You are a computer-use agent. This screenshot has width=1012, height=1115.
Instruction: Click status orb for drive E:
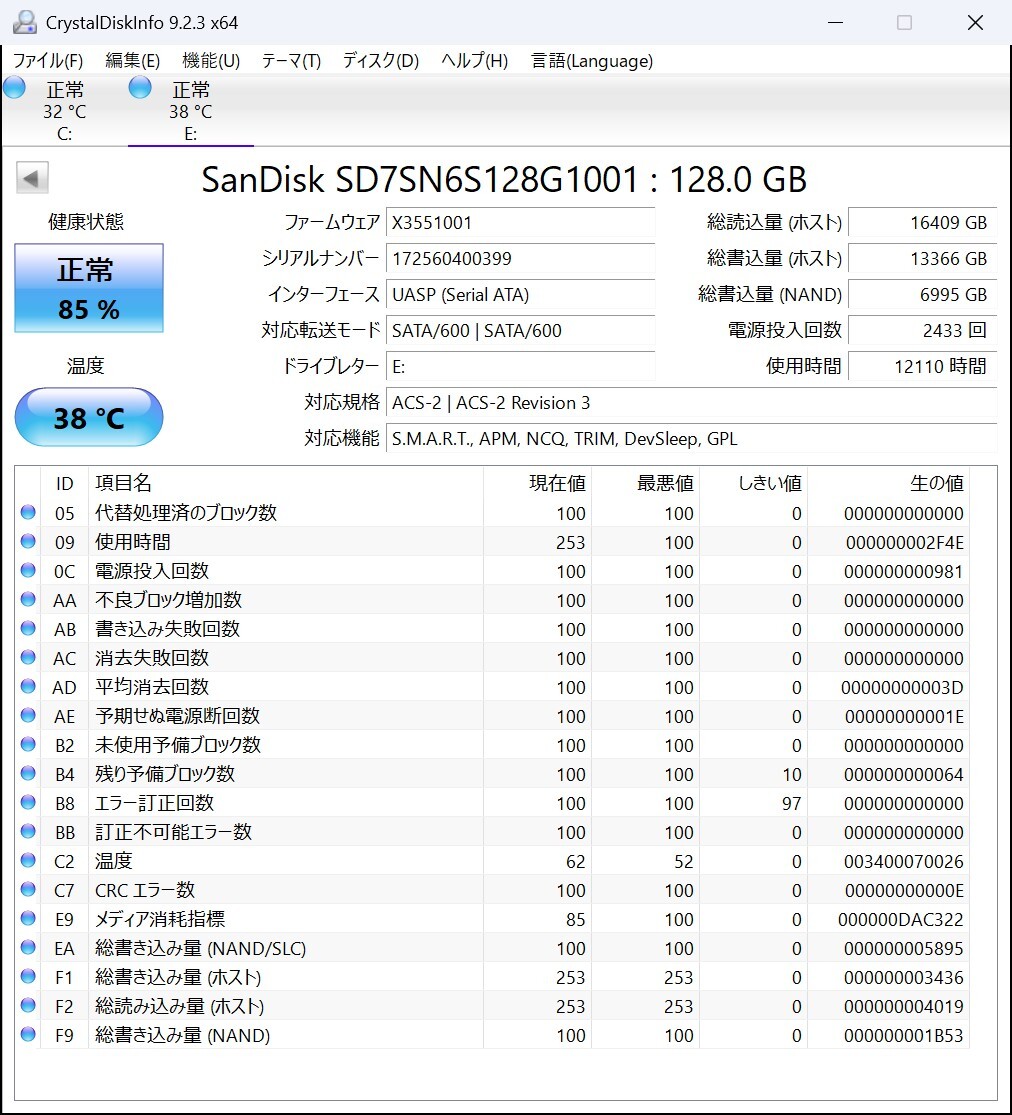click(x=140, y=87)
